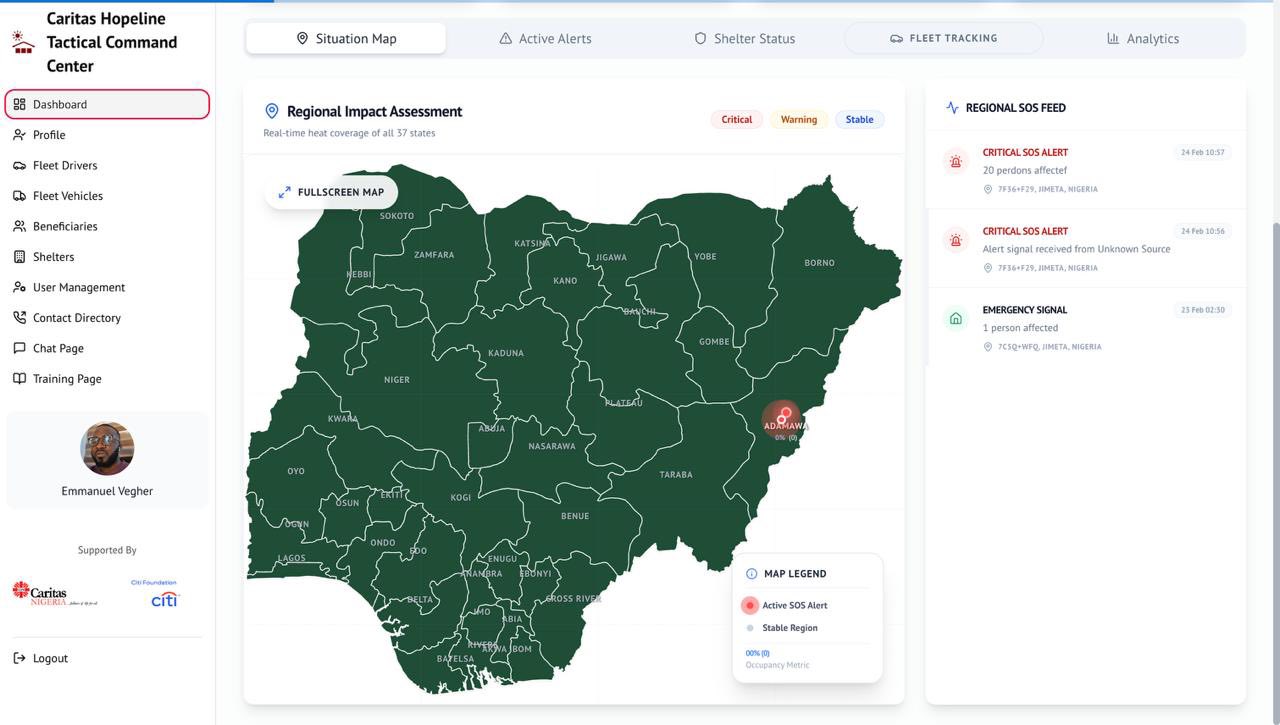Toggle the Warning status filter badge
1280x725 pixels.
coord(798,120)
